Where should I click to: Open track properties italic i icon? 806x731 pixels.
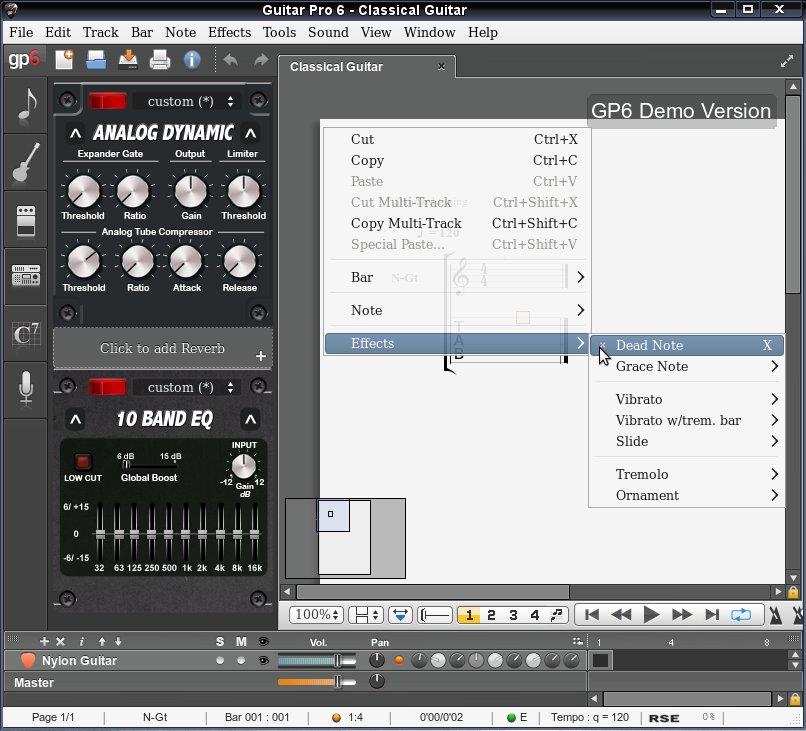pyautogui.click(x=81, y=641)
